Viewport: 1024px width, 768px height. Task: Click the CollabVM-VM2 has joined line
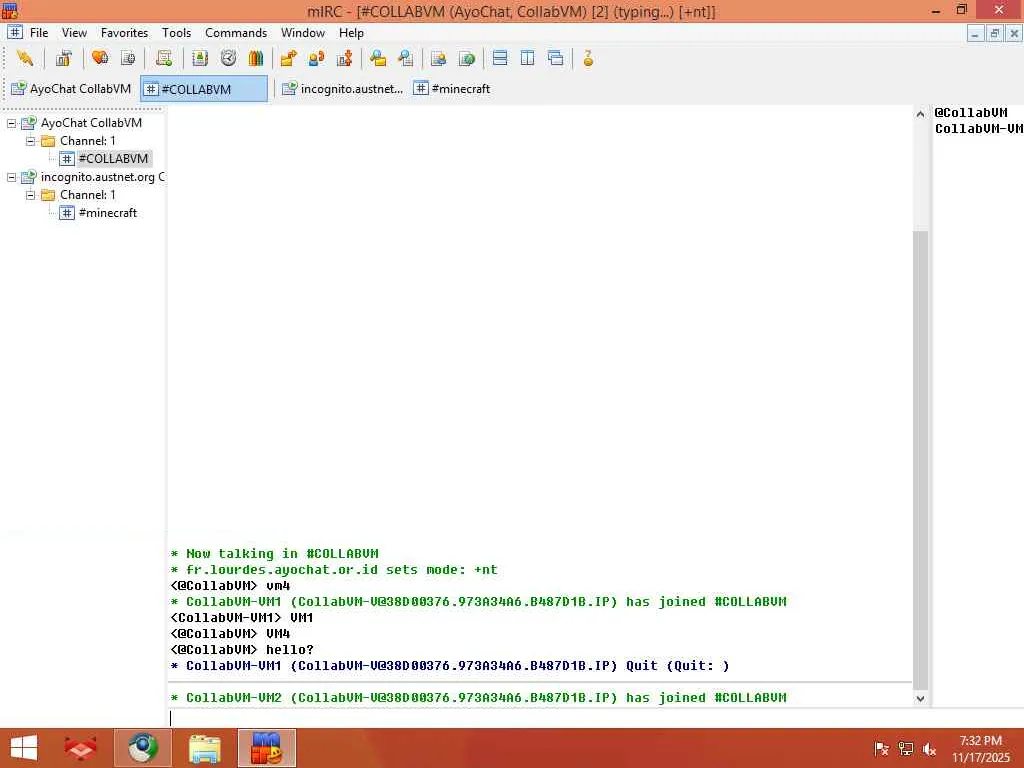coord(478,697)
